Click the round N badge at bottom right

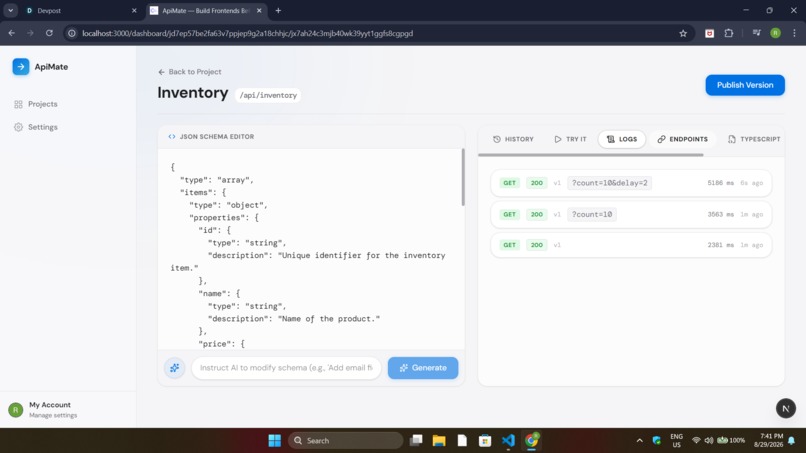(785, 408)
